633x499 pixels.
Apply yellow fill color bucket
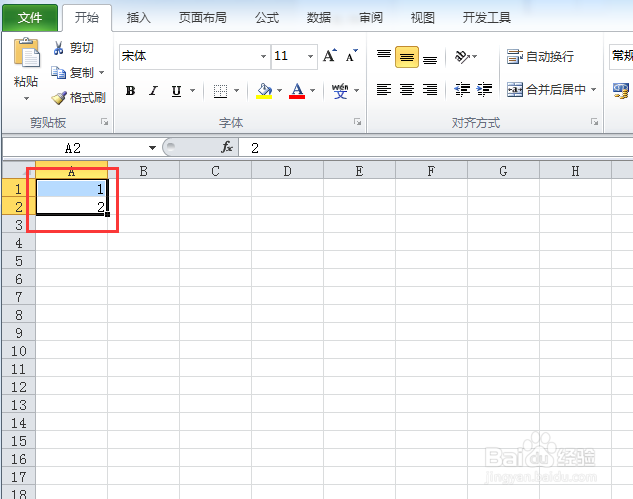click(264, 91)
